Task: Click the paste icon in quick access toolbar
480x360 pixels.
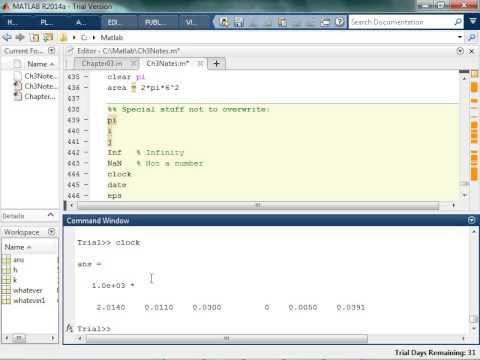Action: pos(283,22)
